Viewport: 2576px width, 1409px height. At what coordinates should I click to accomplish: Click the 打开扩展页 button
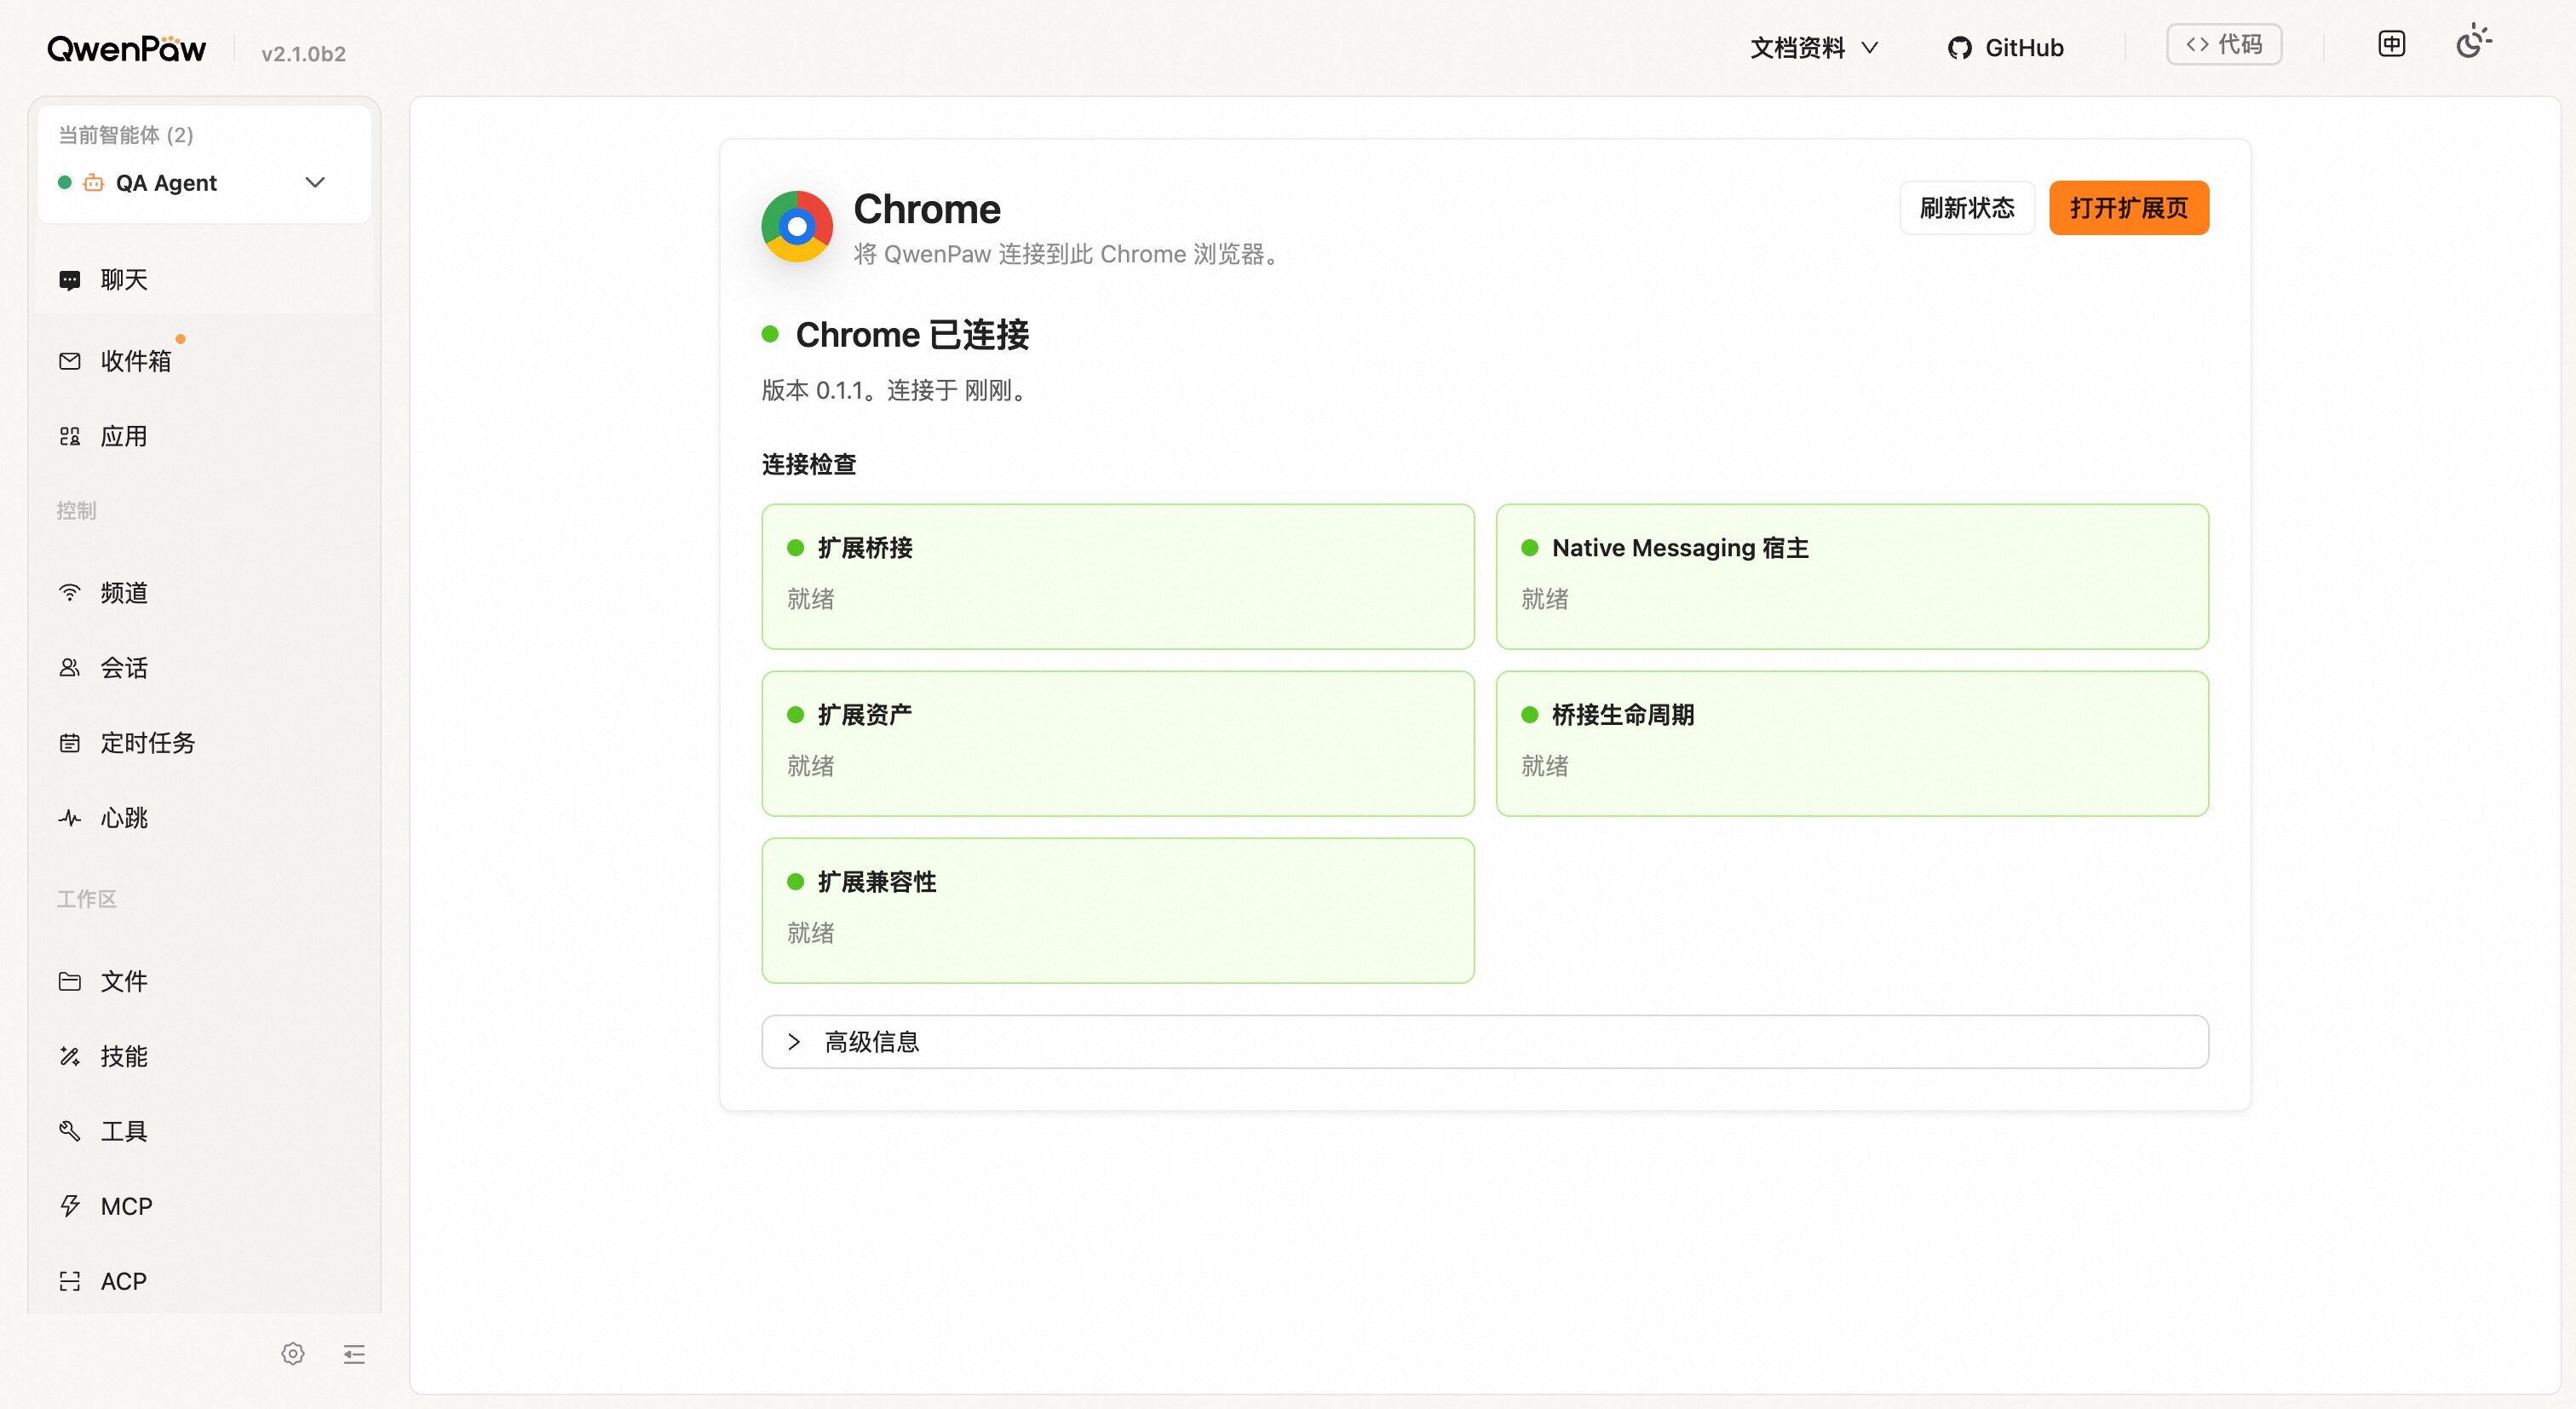[2129, 208]
